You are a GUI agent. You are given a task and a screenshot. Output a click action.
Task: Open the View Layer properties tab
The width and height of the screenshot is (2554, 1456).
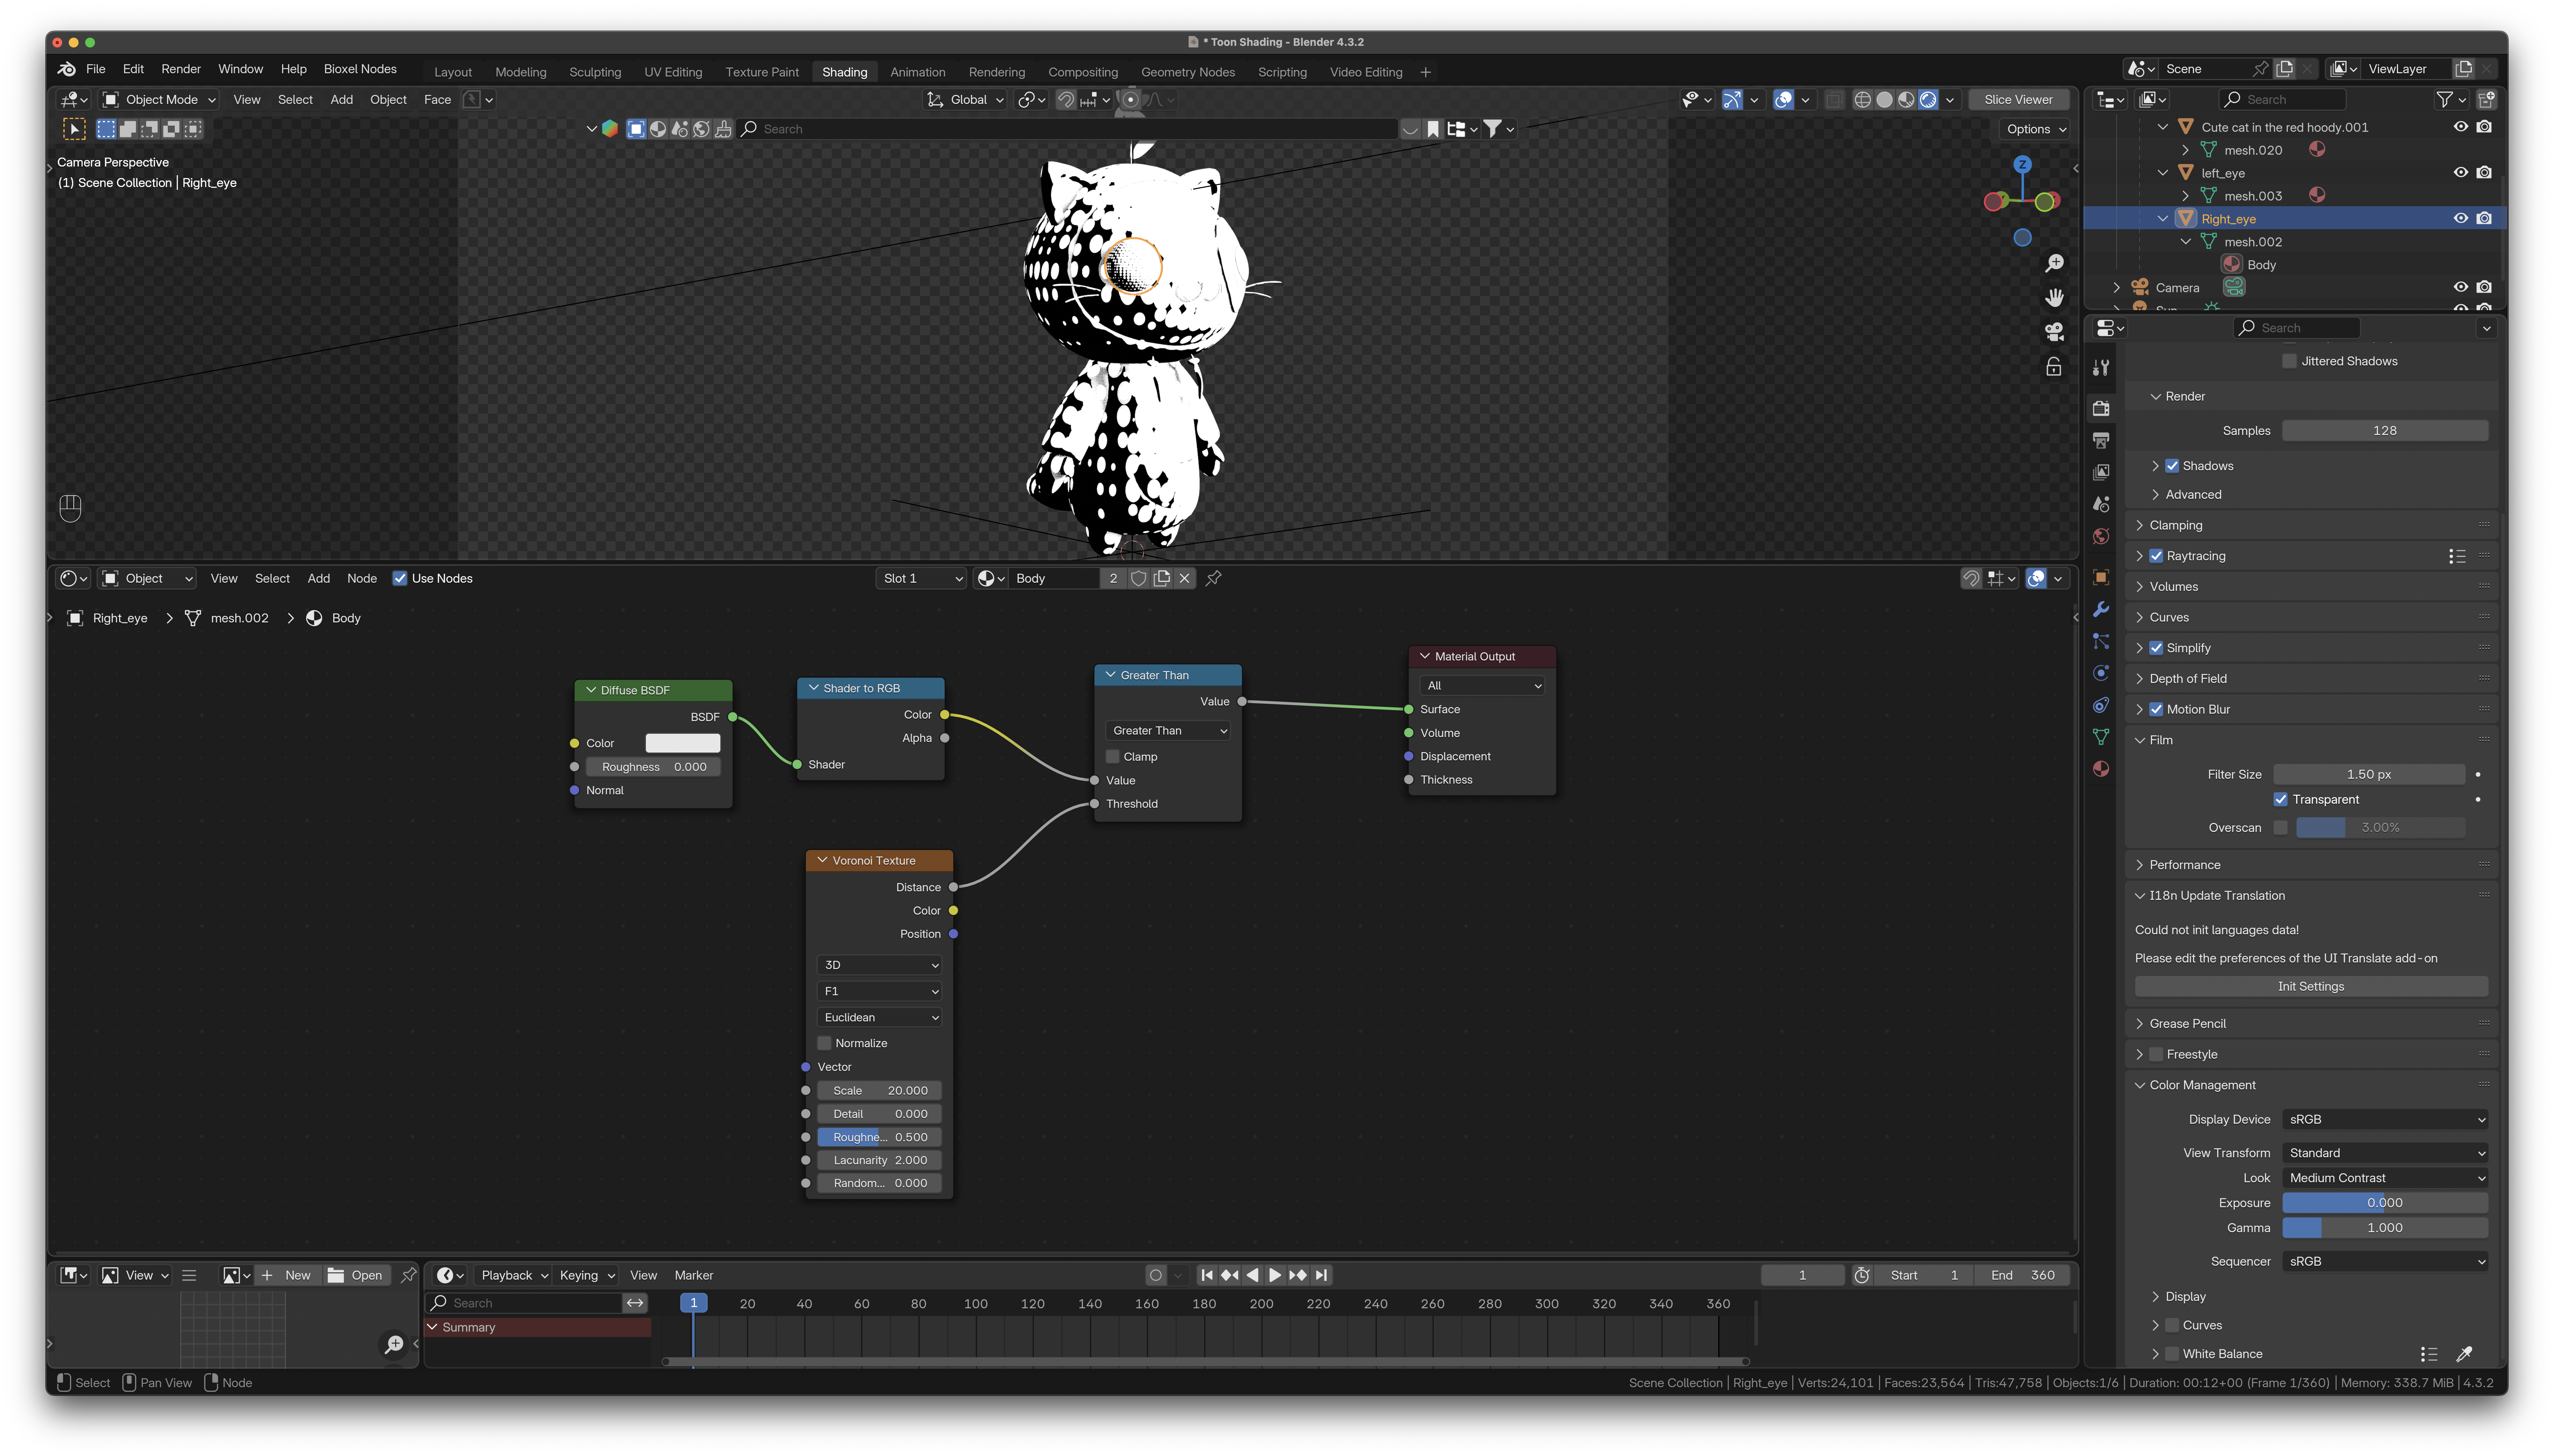click(2101, 472)
